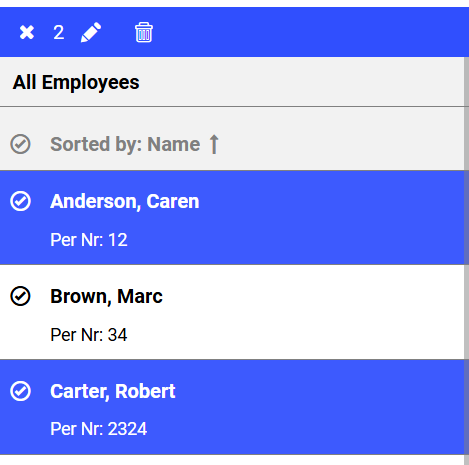Viewport: 469px width, 465px height.
Task: Open the All Employees heading
Action: pos(76,82)
